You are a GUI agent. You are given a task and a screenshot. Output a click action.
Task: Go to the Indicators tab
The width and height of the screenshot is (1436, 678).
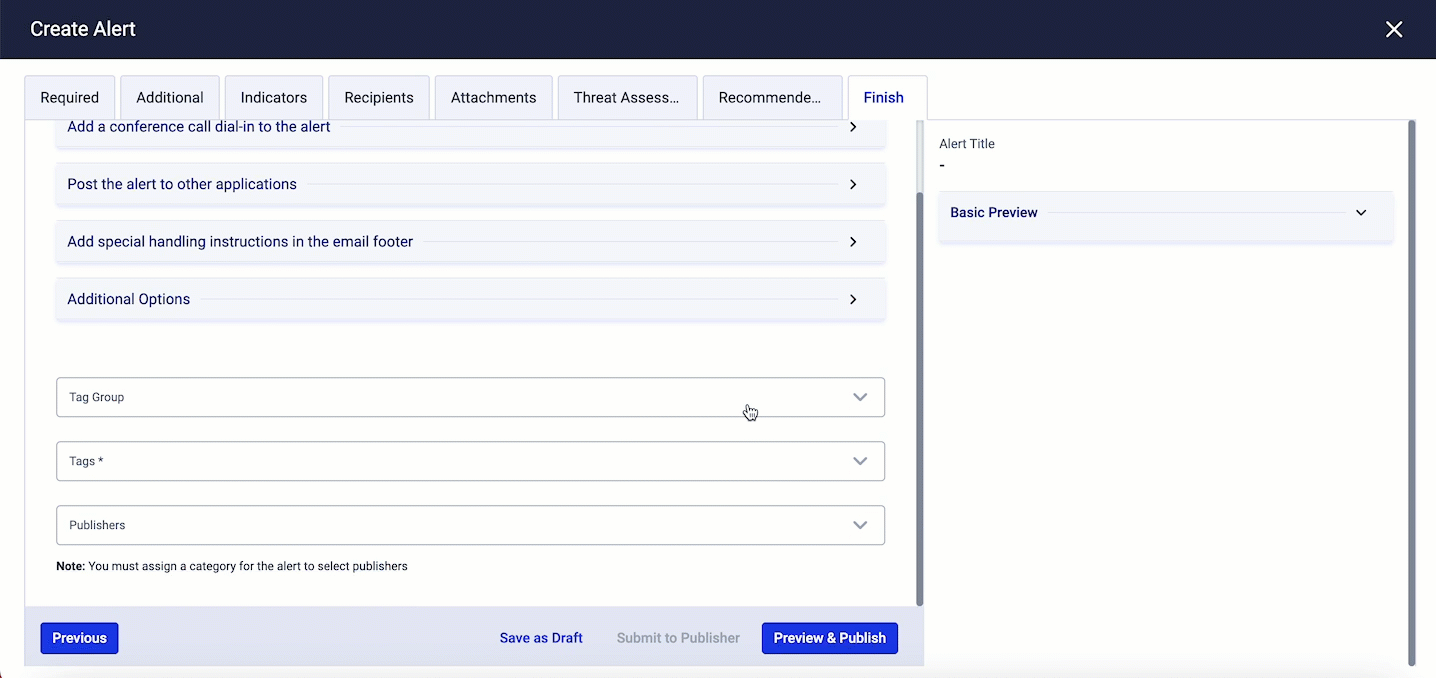click(273, 98)
